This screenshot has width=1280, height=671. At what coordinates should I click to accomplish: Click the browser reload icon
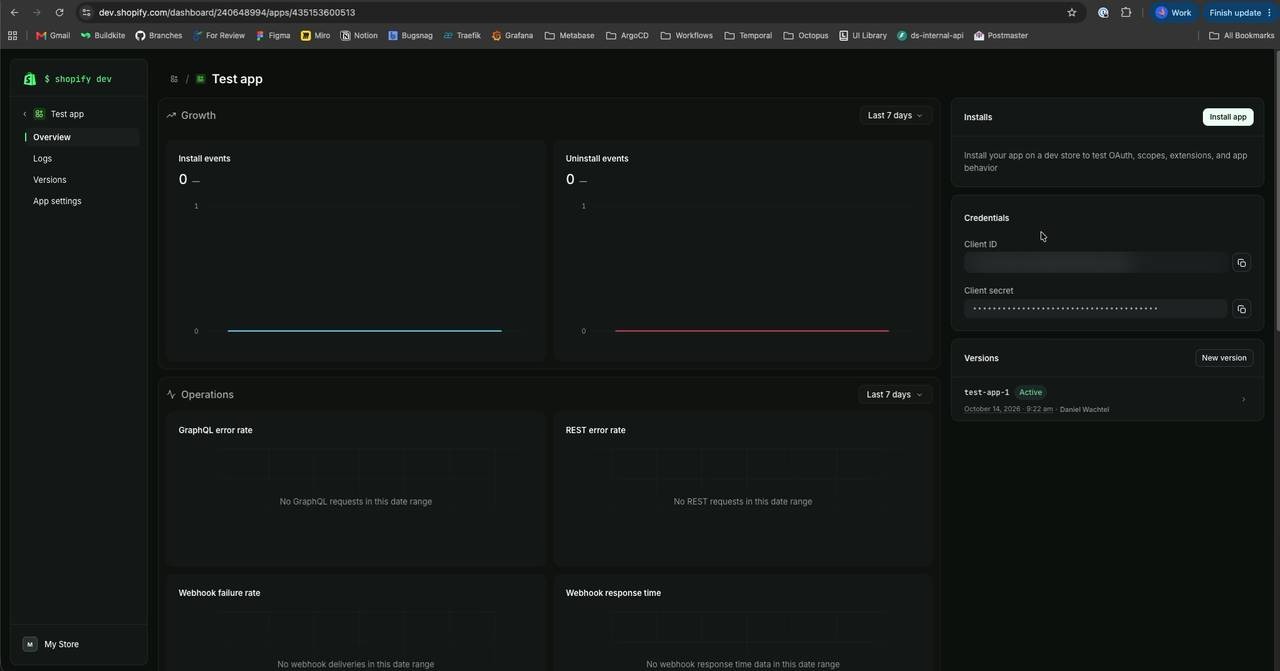(59, 12)
